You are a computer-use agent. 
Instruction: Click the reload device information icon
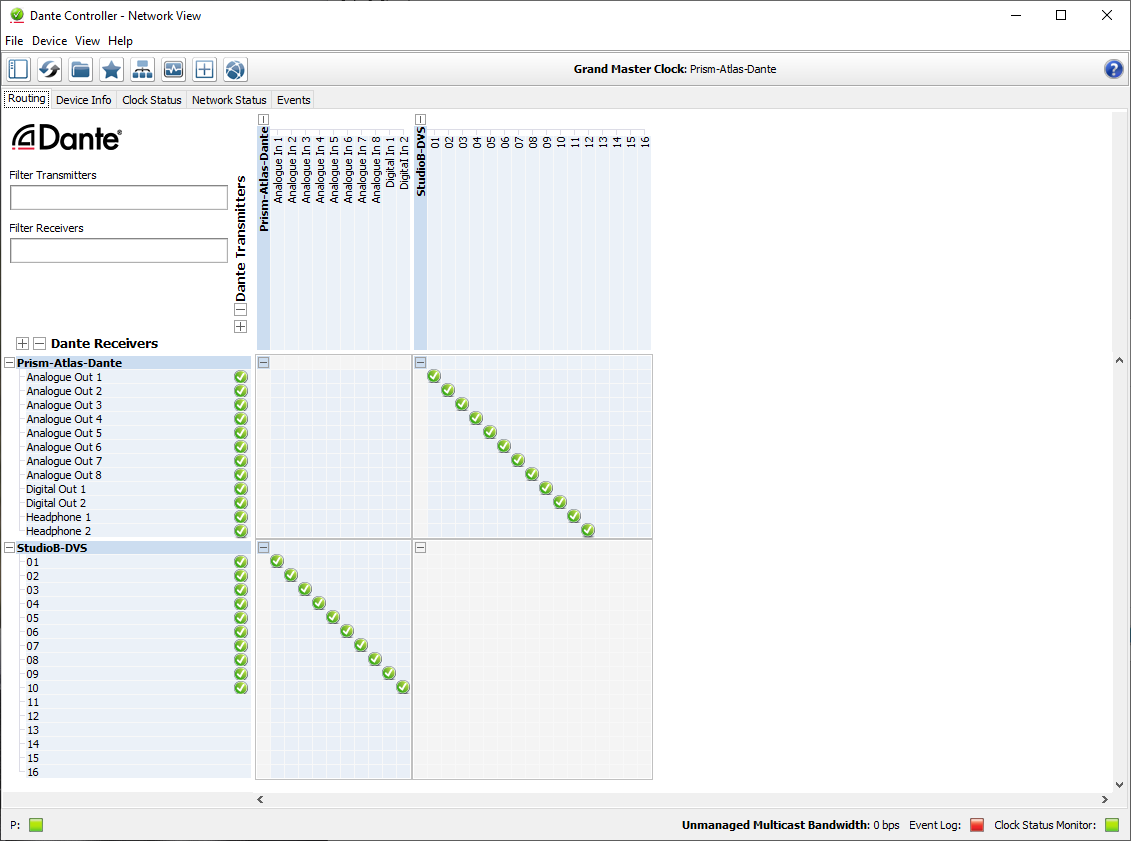pyautogui.click(x=50, y=69)
